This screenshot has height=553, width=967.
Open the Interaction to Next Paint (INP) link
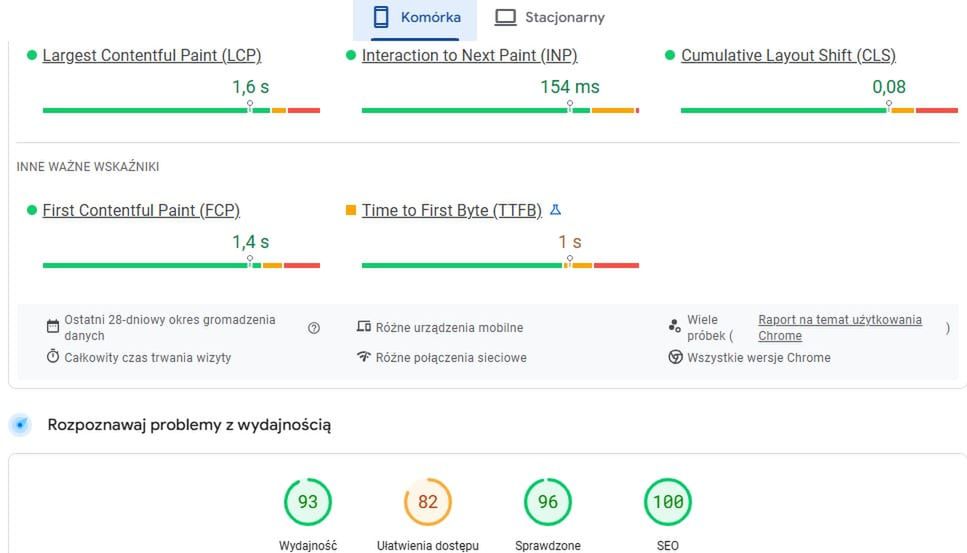(469, 56)
